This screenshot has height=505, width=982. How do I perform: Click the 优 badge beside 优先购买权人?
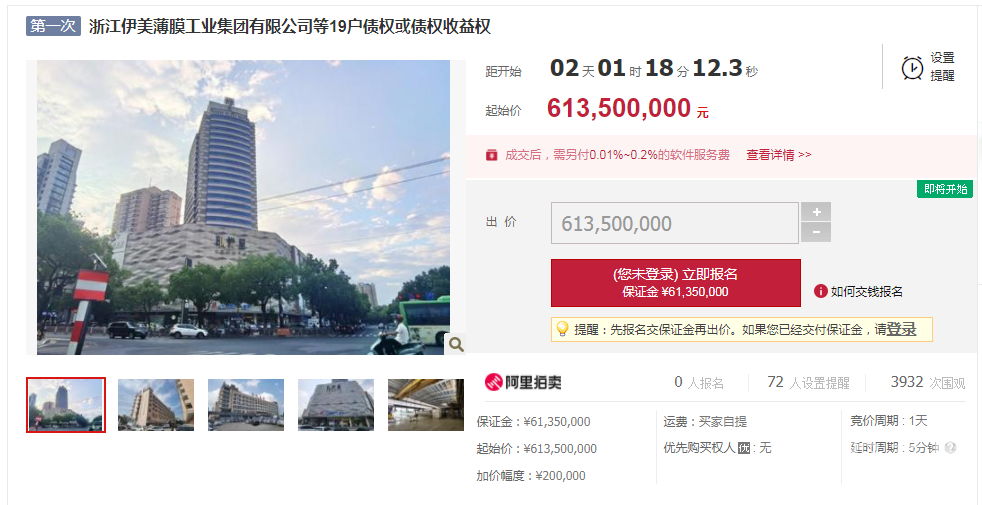coord(743,448)
